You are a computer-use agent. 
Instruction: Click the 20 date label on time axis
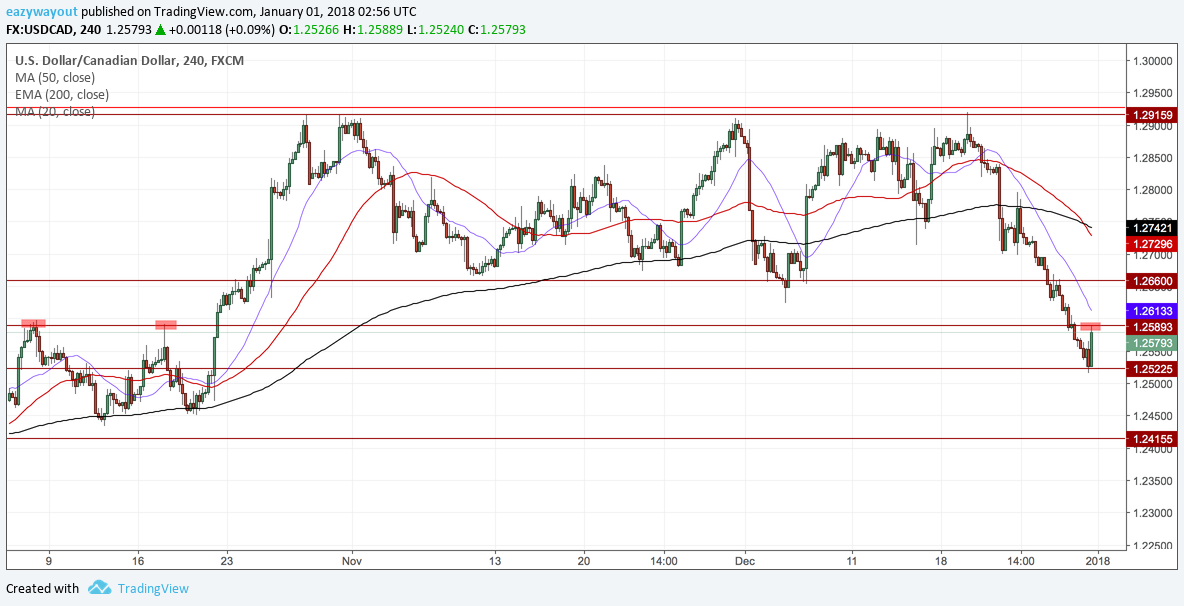point(583,562)
